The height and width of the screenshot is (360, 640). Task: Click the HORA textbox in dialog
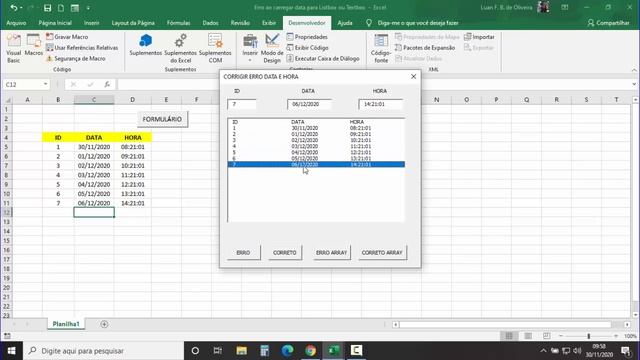tap(380, 104)
